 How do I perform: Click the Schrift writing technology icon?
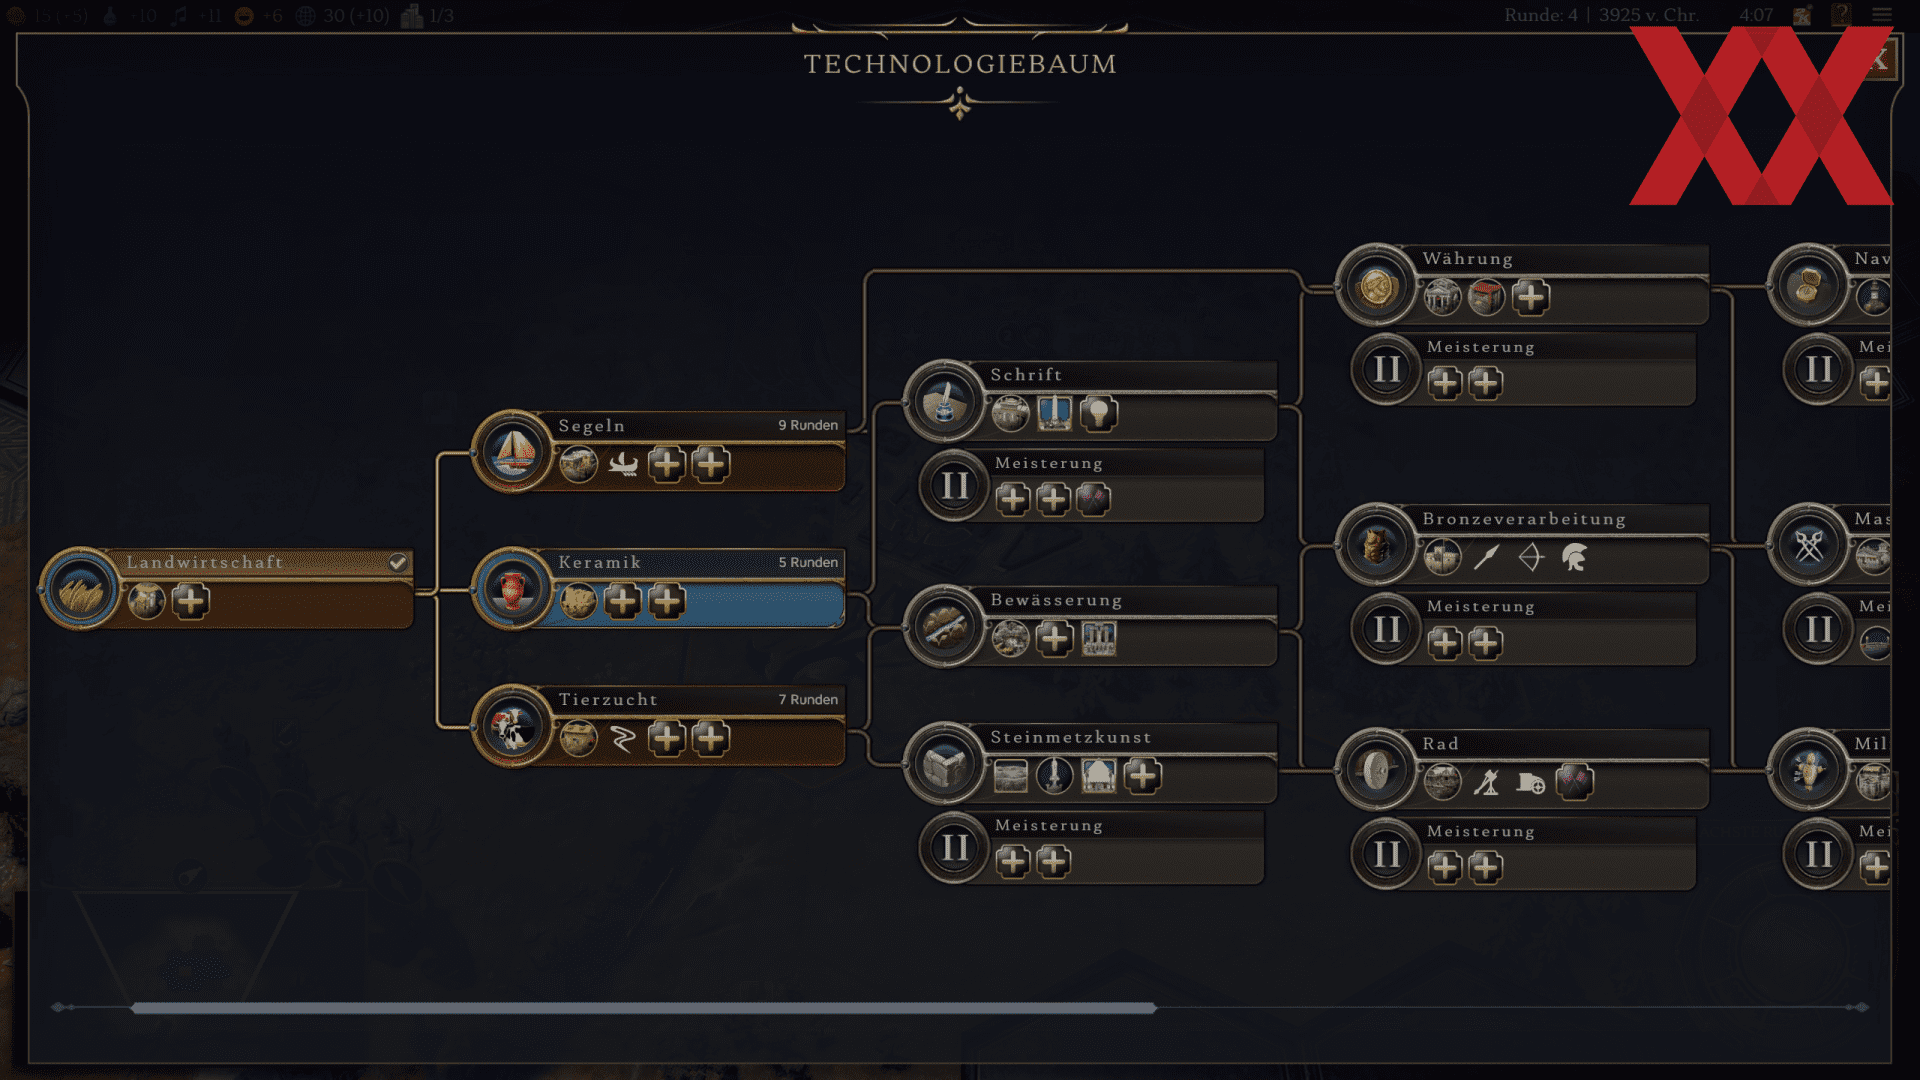tap(944, 401)
